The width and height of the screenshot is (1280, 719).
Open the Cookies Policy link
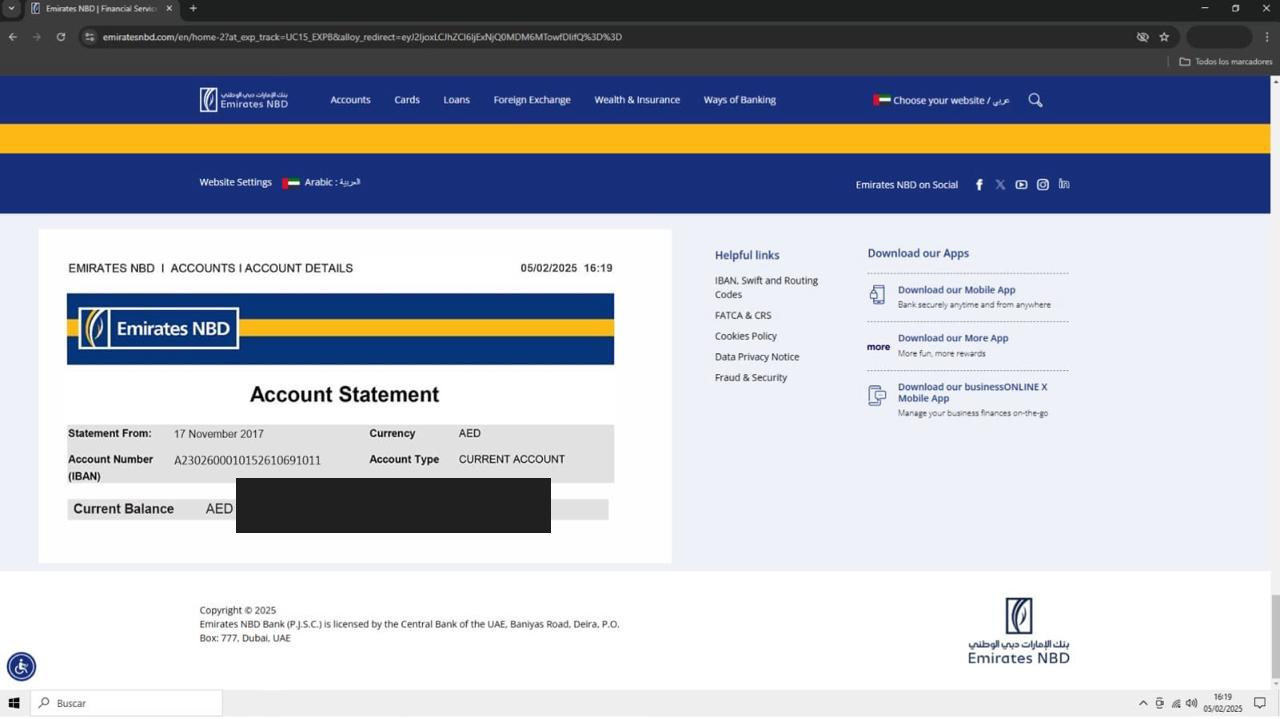(x=746, y=336)
